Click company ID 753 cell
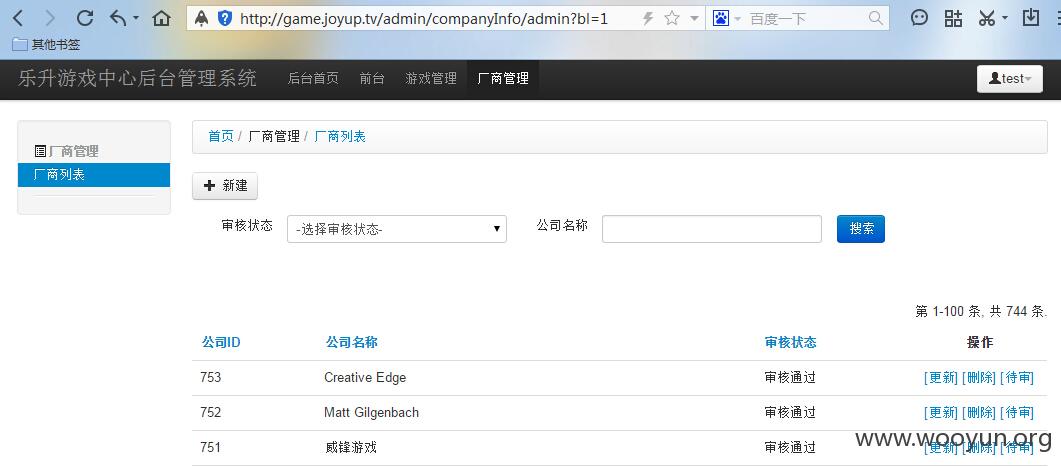 tap(210, 378)
